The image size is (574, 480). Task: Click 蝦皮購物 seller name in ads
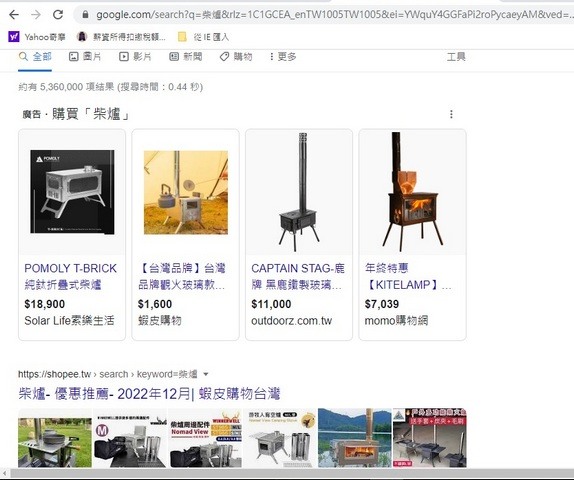coord(160,320)
